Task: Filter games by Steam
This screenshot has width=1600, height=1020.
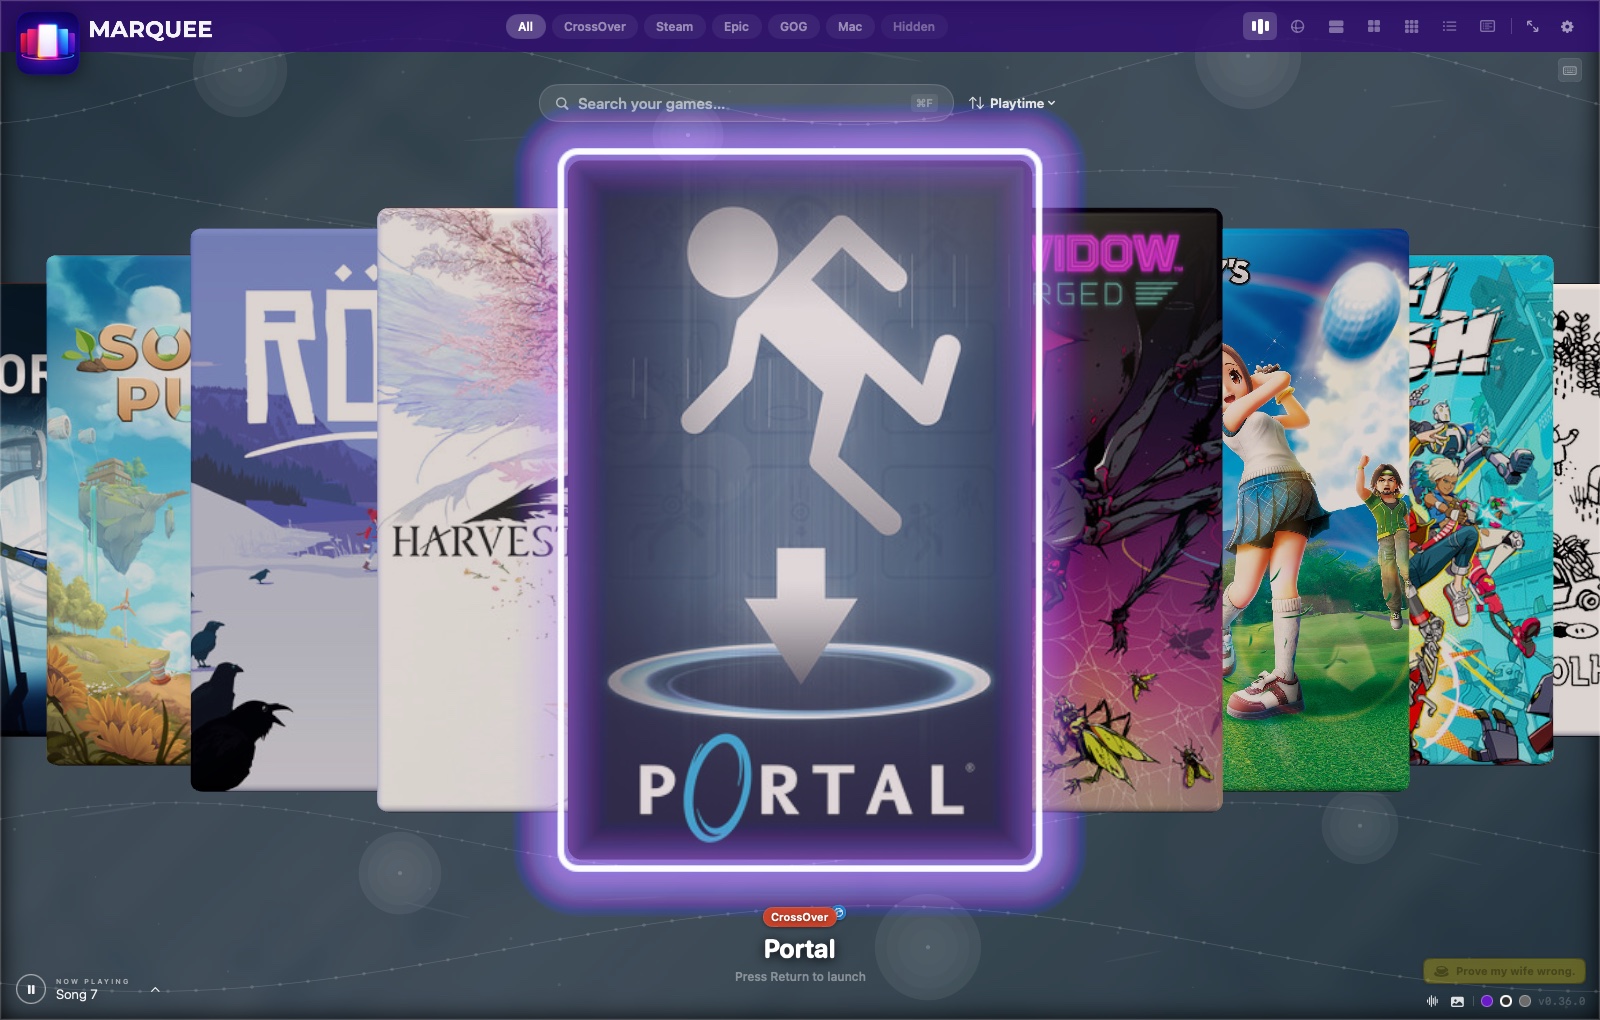Action: 674,27
